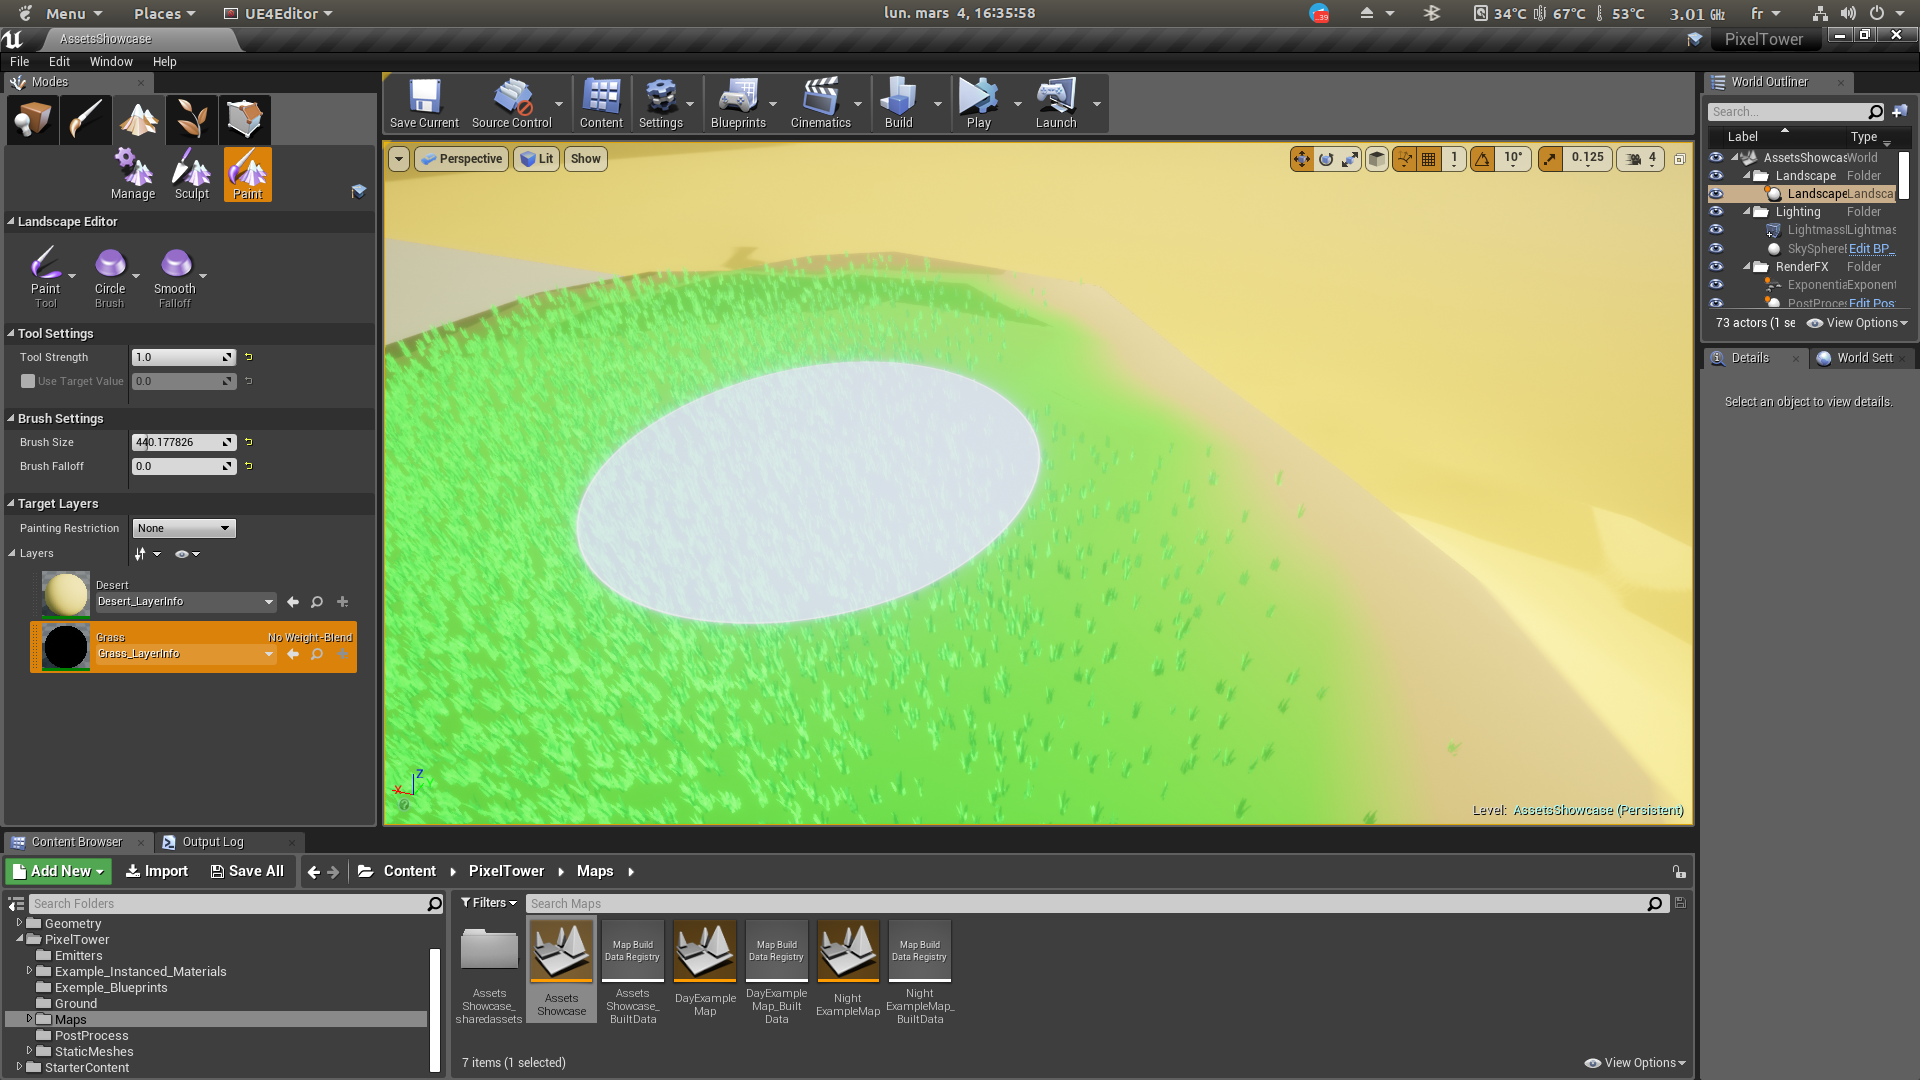Open the Settings toolbar icon
The width and height of the screenshot is (1920, 1080).
pyautogui.click(x=661, y=104)
